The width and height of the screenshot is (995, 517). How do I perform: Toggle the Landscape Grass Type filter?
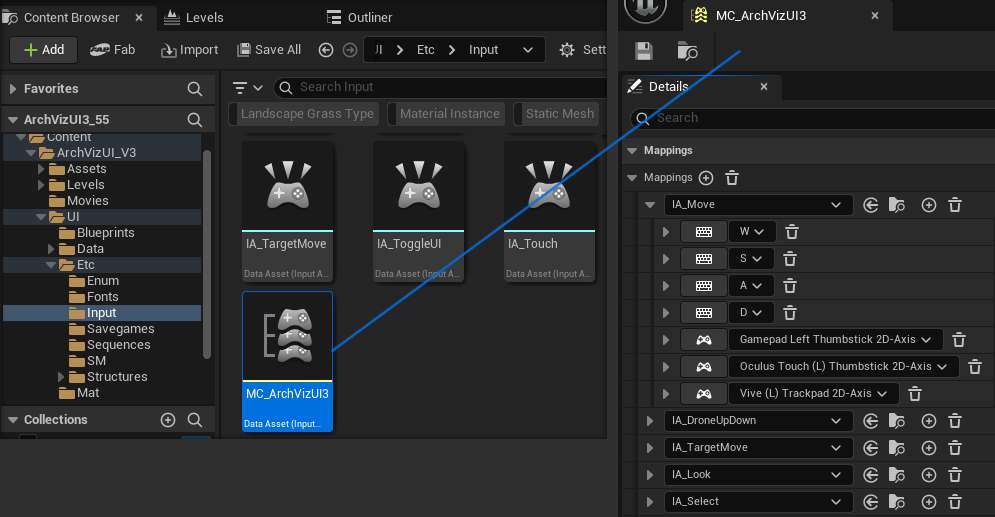(306, 114)
